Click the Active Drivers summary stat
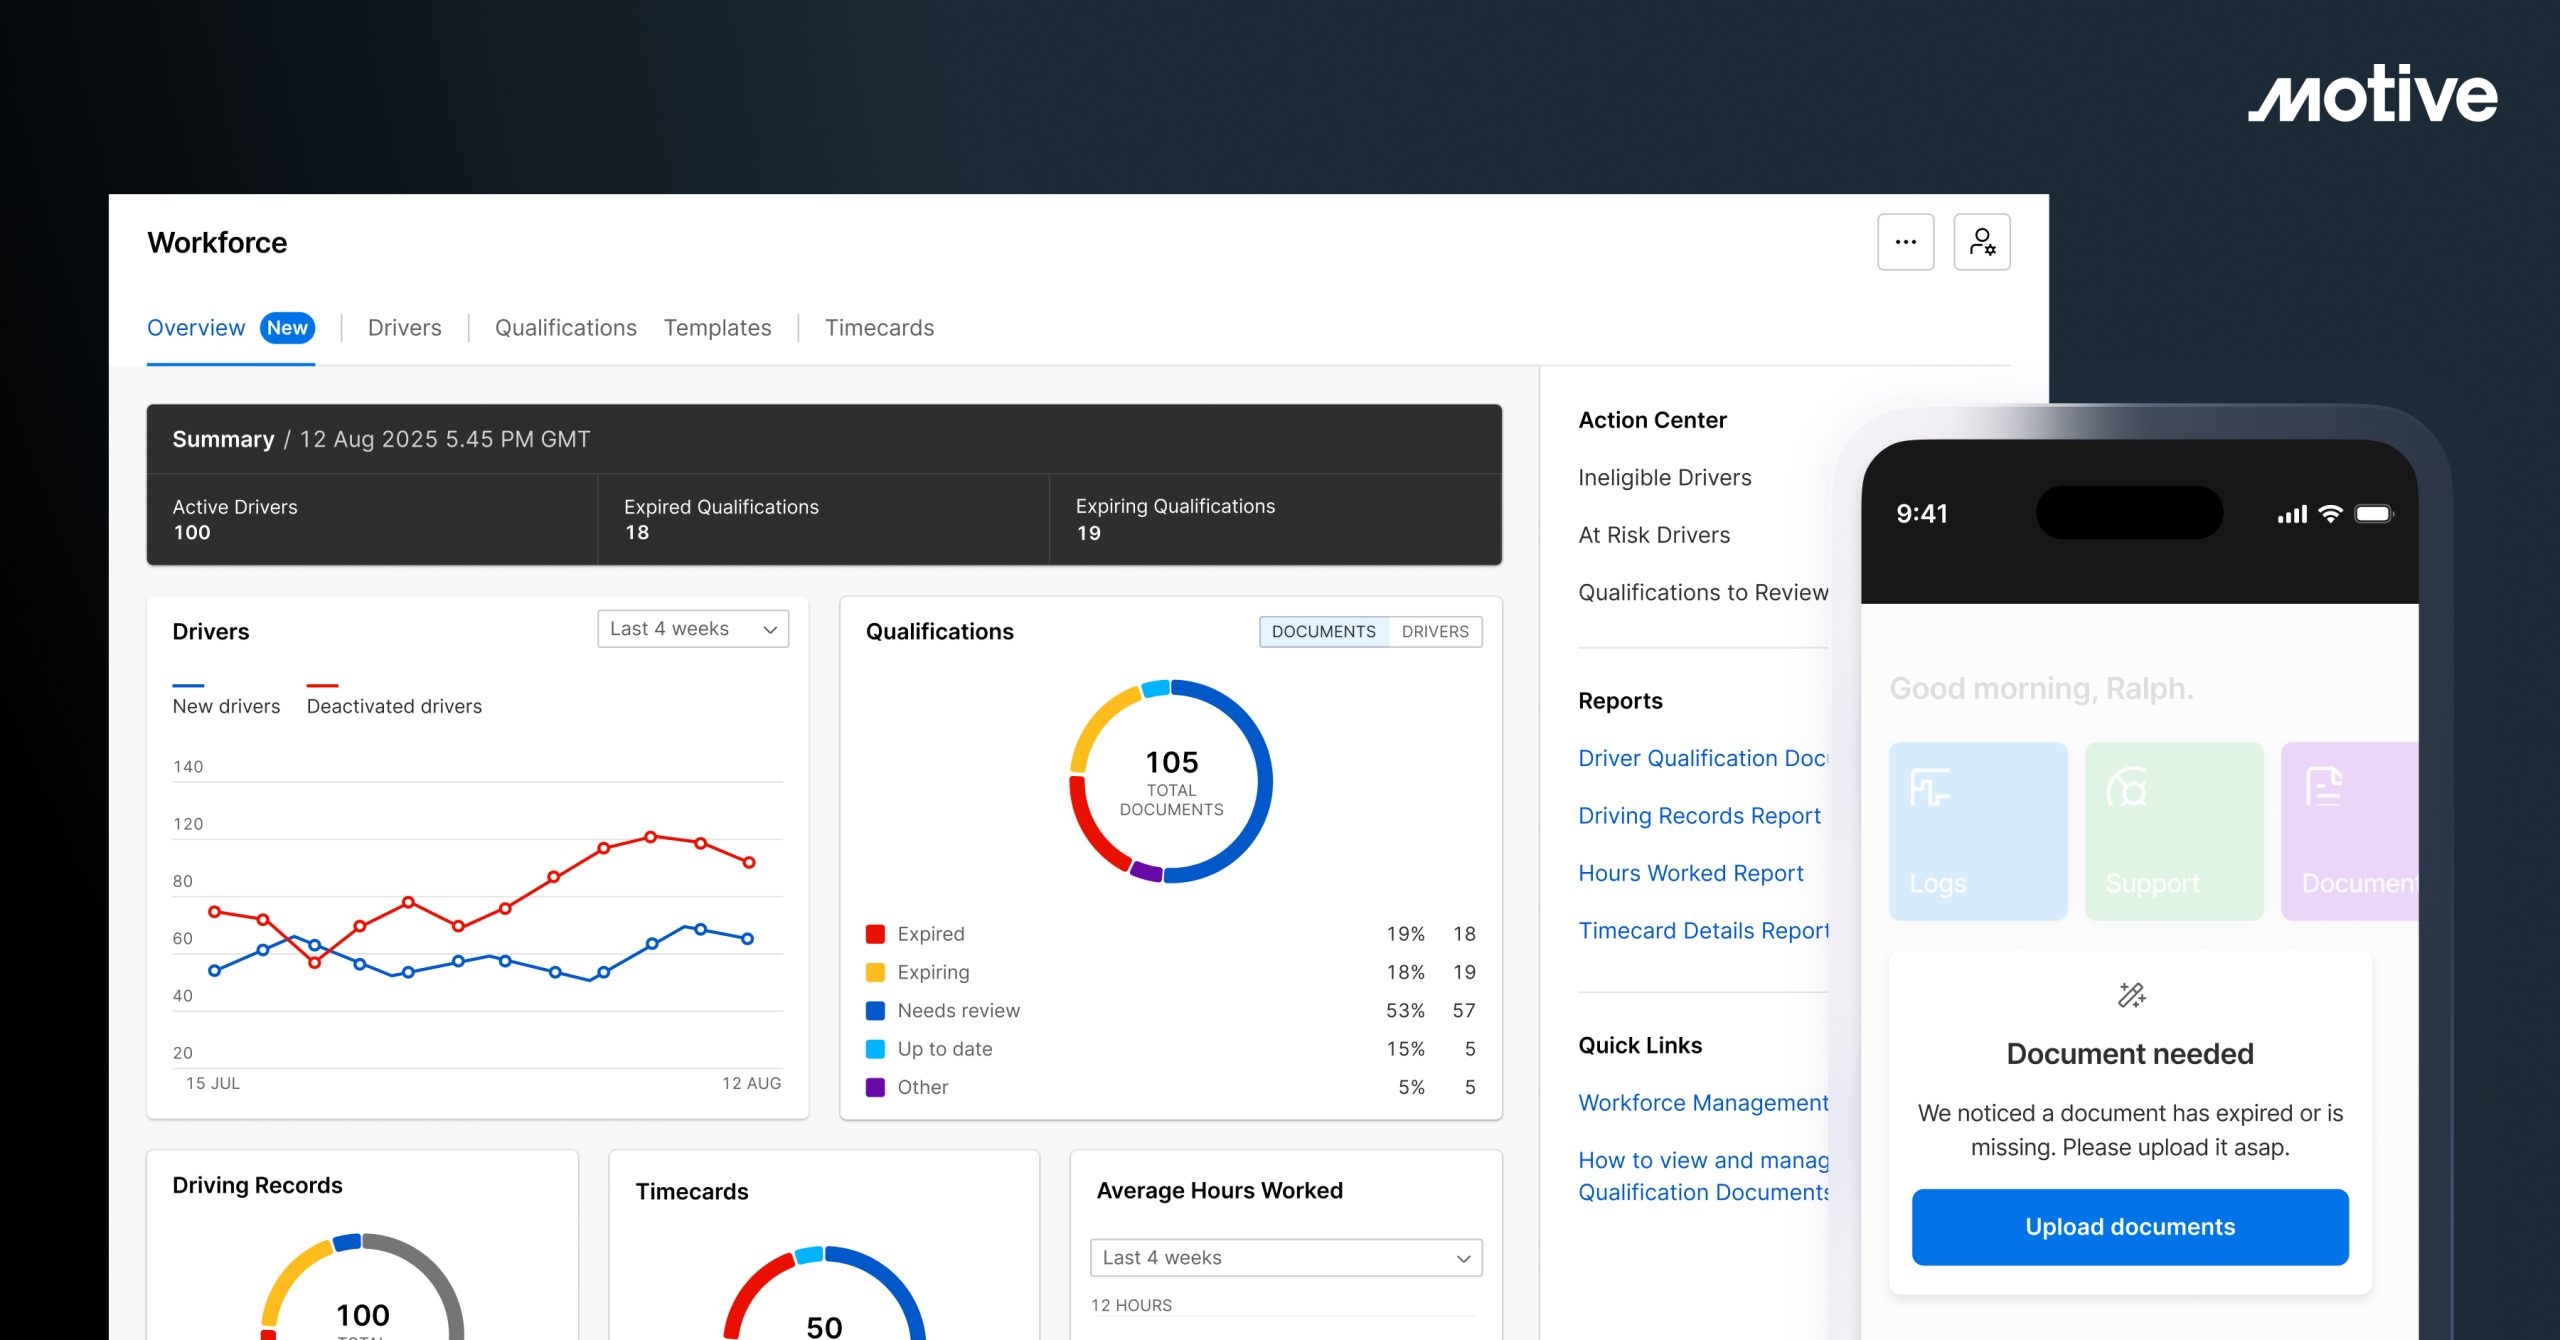The image size is (2560, 1340). click(233, 519)
